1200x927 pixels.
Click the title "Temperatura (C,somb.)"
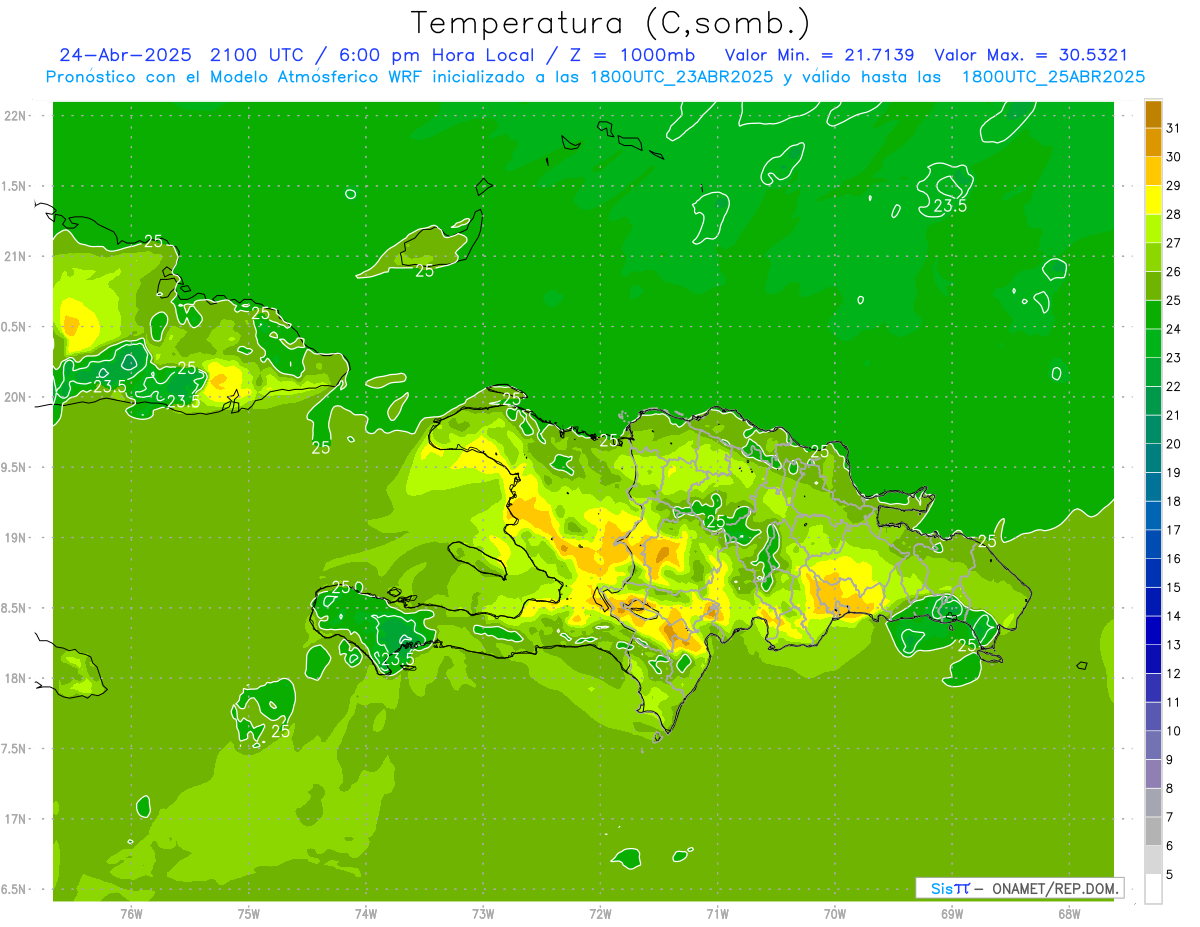[x=611, y=23]
